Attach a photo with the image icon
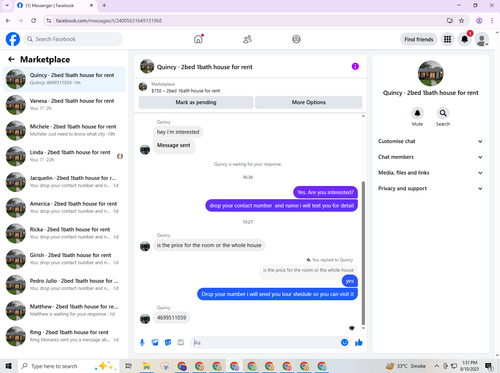Image resolution: width=500 pixels, height=373 pixels. click(x=155, y=342)
